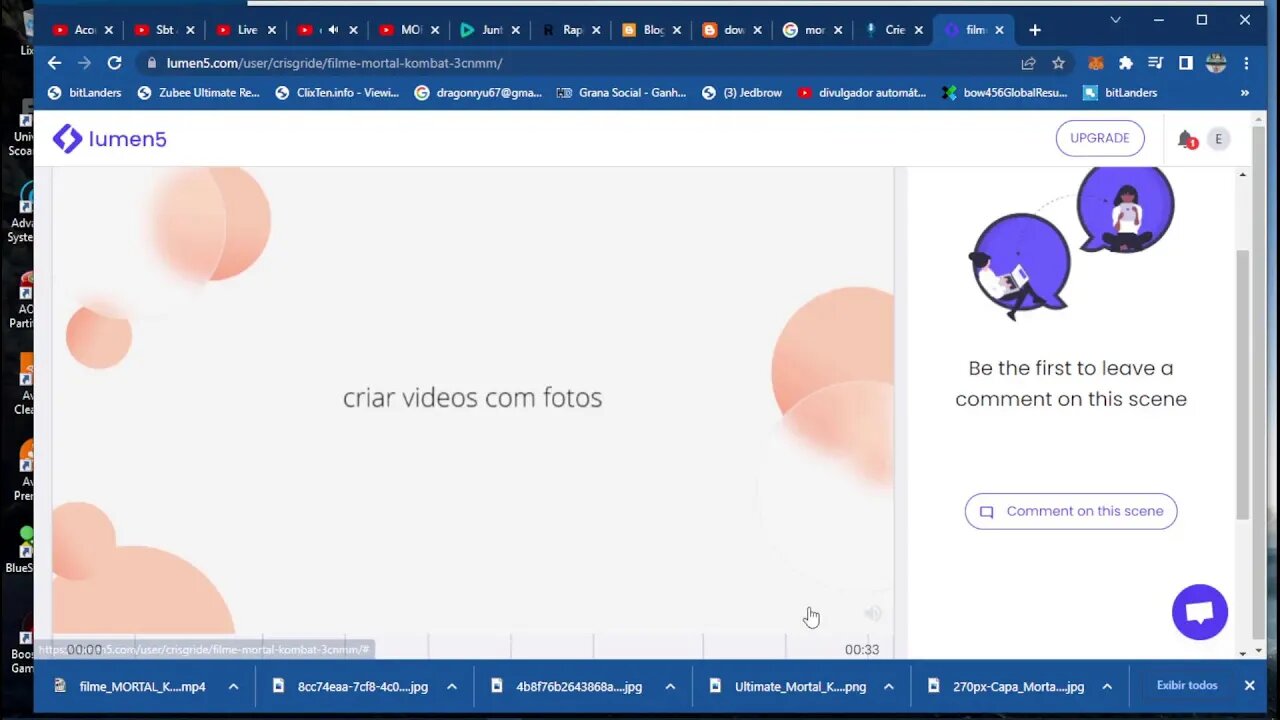Mute the audio-playing YouTube tab

pos(334,30)
